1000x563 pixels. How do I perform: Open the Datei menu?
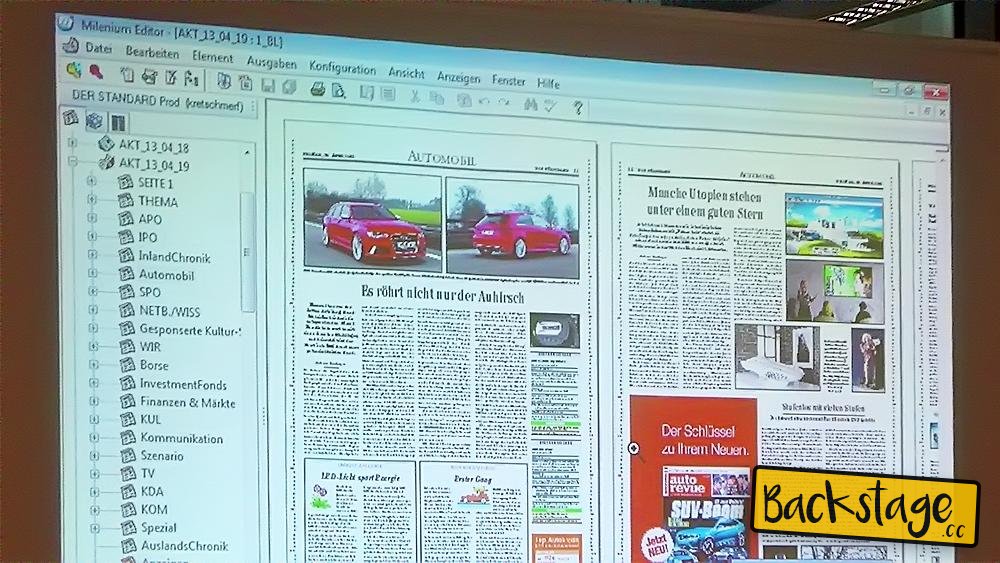coord(99,48)
